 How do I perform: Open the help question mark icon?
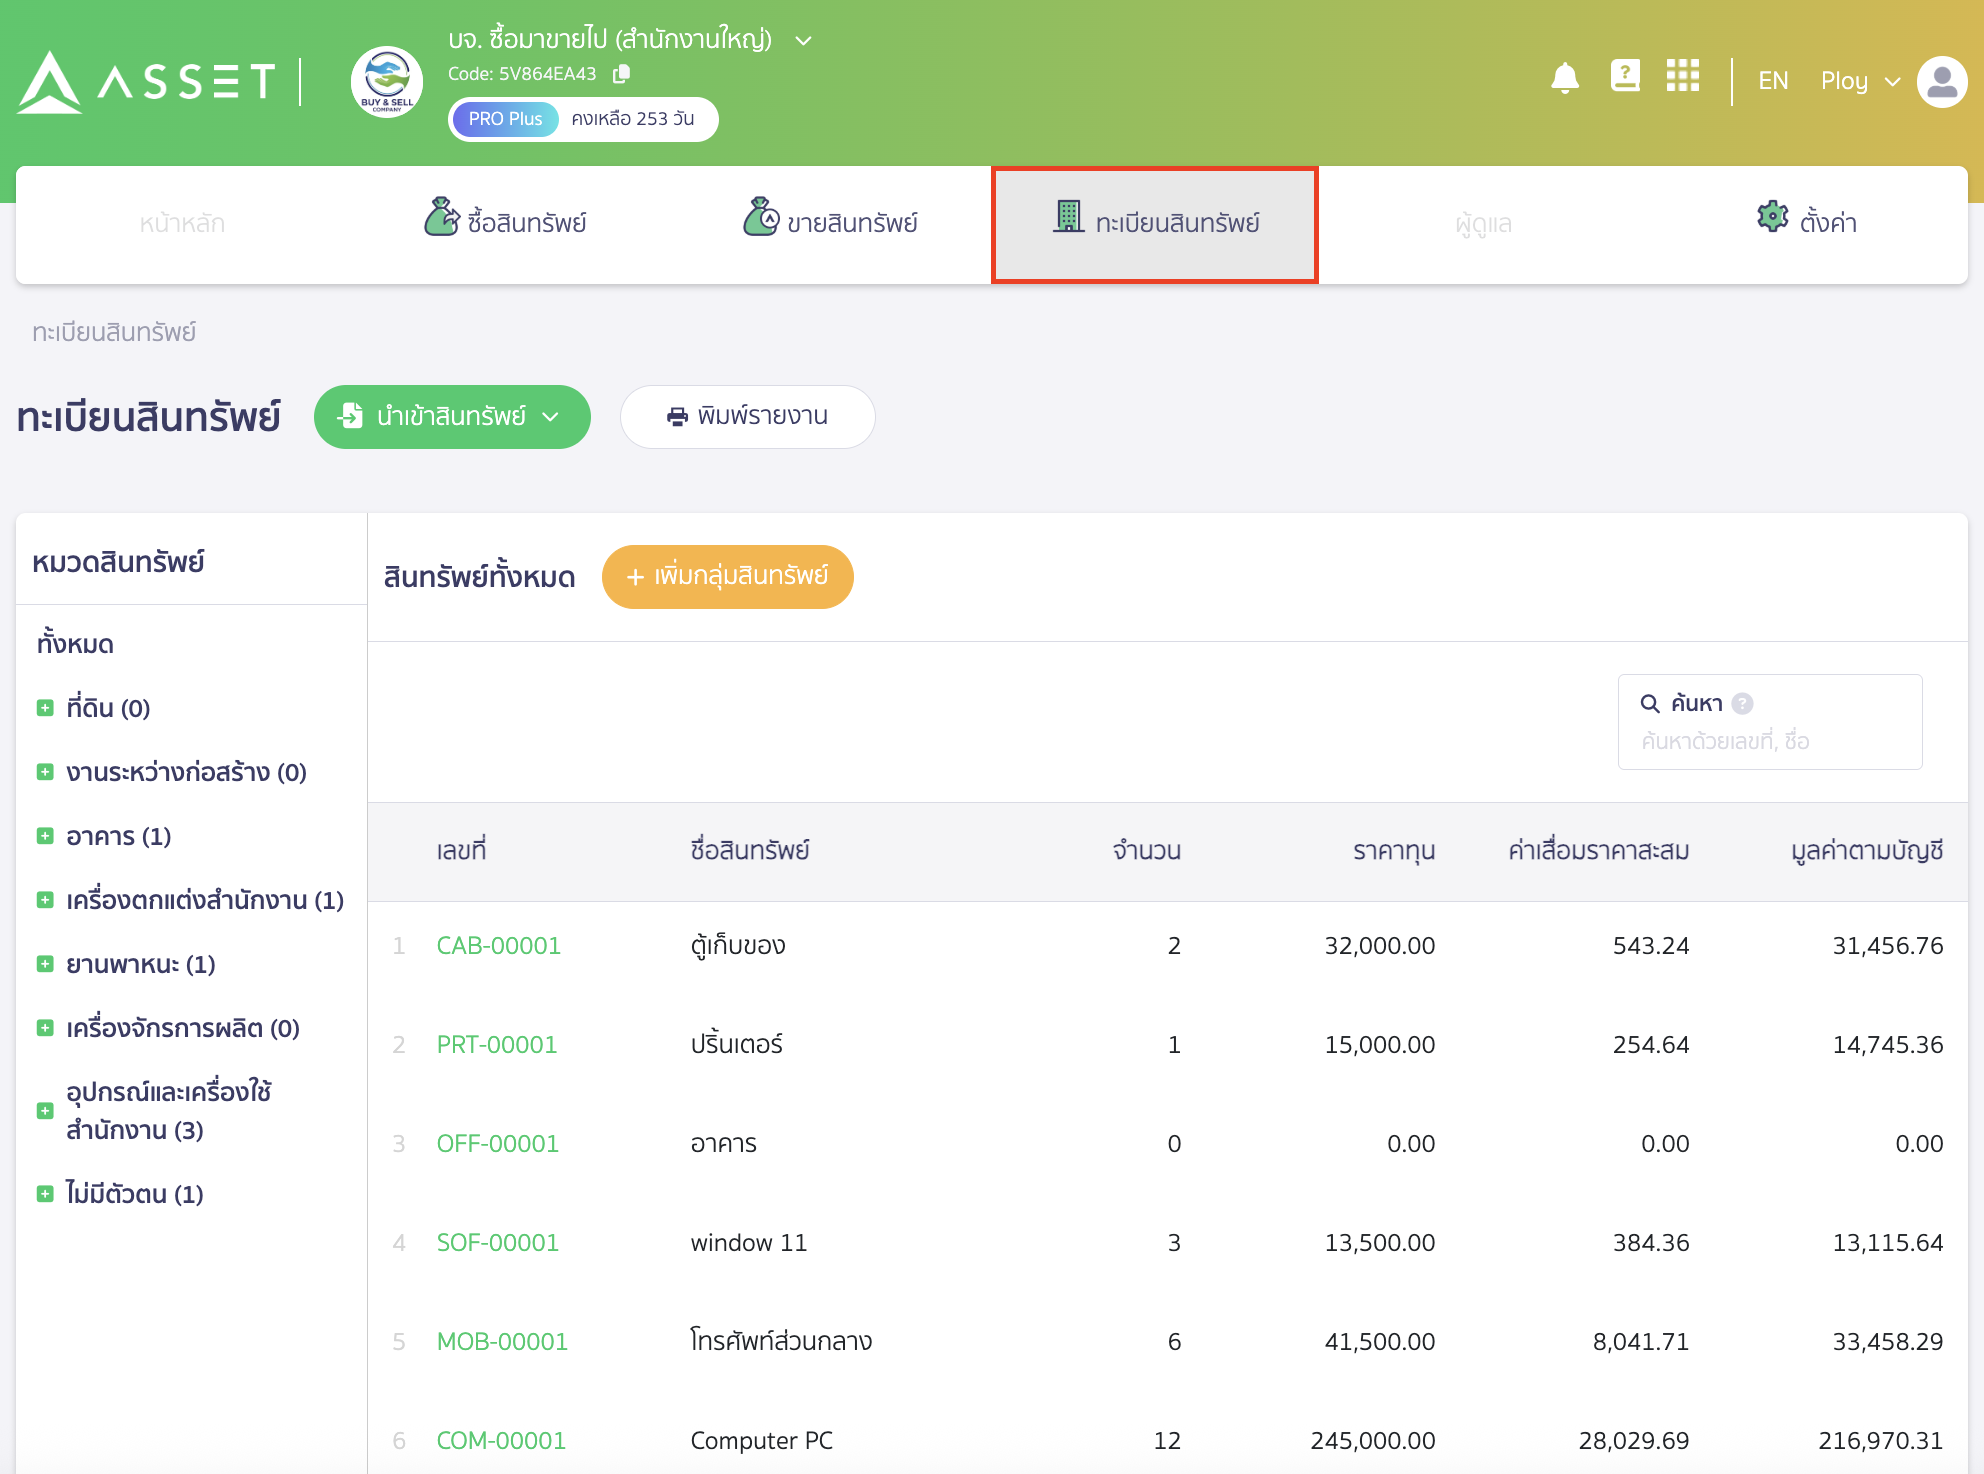tap(1625, 75)
